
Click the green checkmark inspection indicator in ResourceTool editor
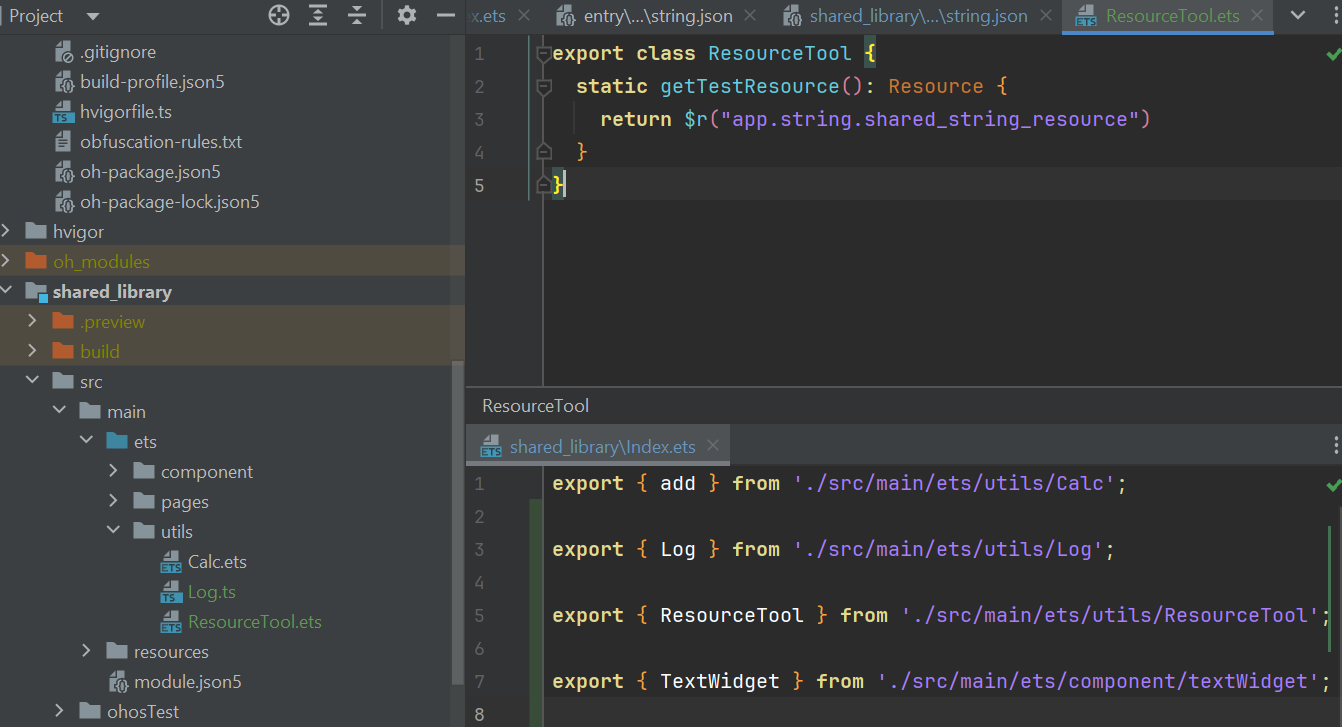pos(1332,55)
